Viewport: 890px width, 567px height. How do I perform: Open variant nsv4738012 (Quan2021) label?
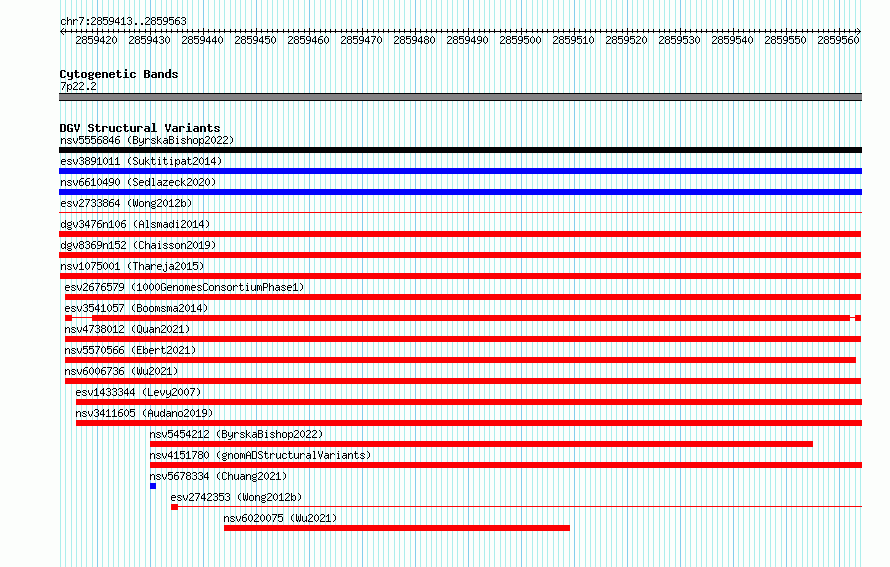[127, 329]
